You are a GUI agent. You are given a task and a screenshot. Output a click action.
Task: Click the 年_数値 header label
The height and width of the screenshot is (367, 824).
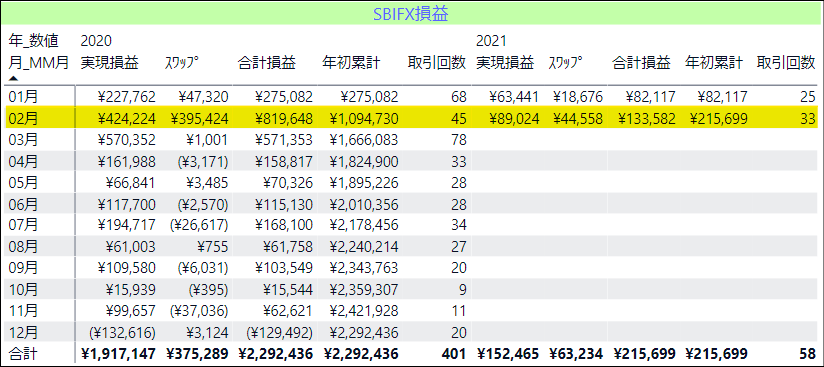click(34, 40)
